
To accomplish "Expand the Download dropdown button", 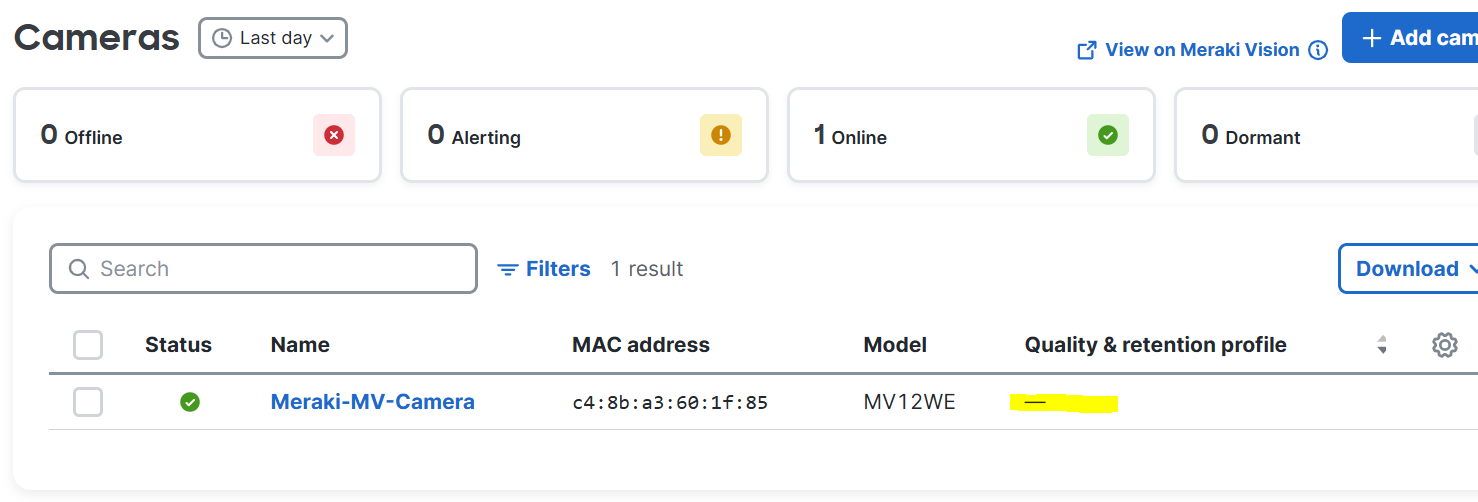I will pos(1410,269).
